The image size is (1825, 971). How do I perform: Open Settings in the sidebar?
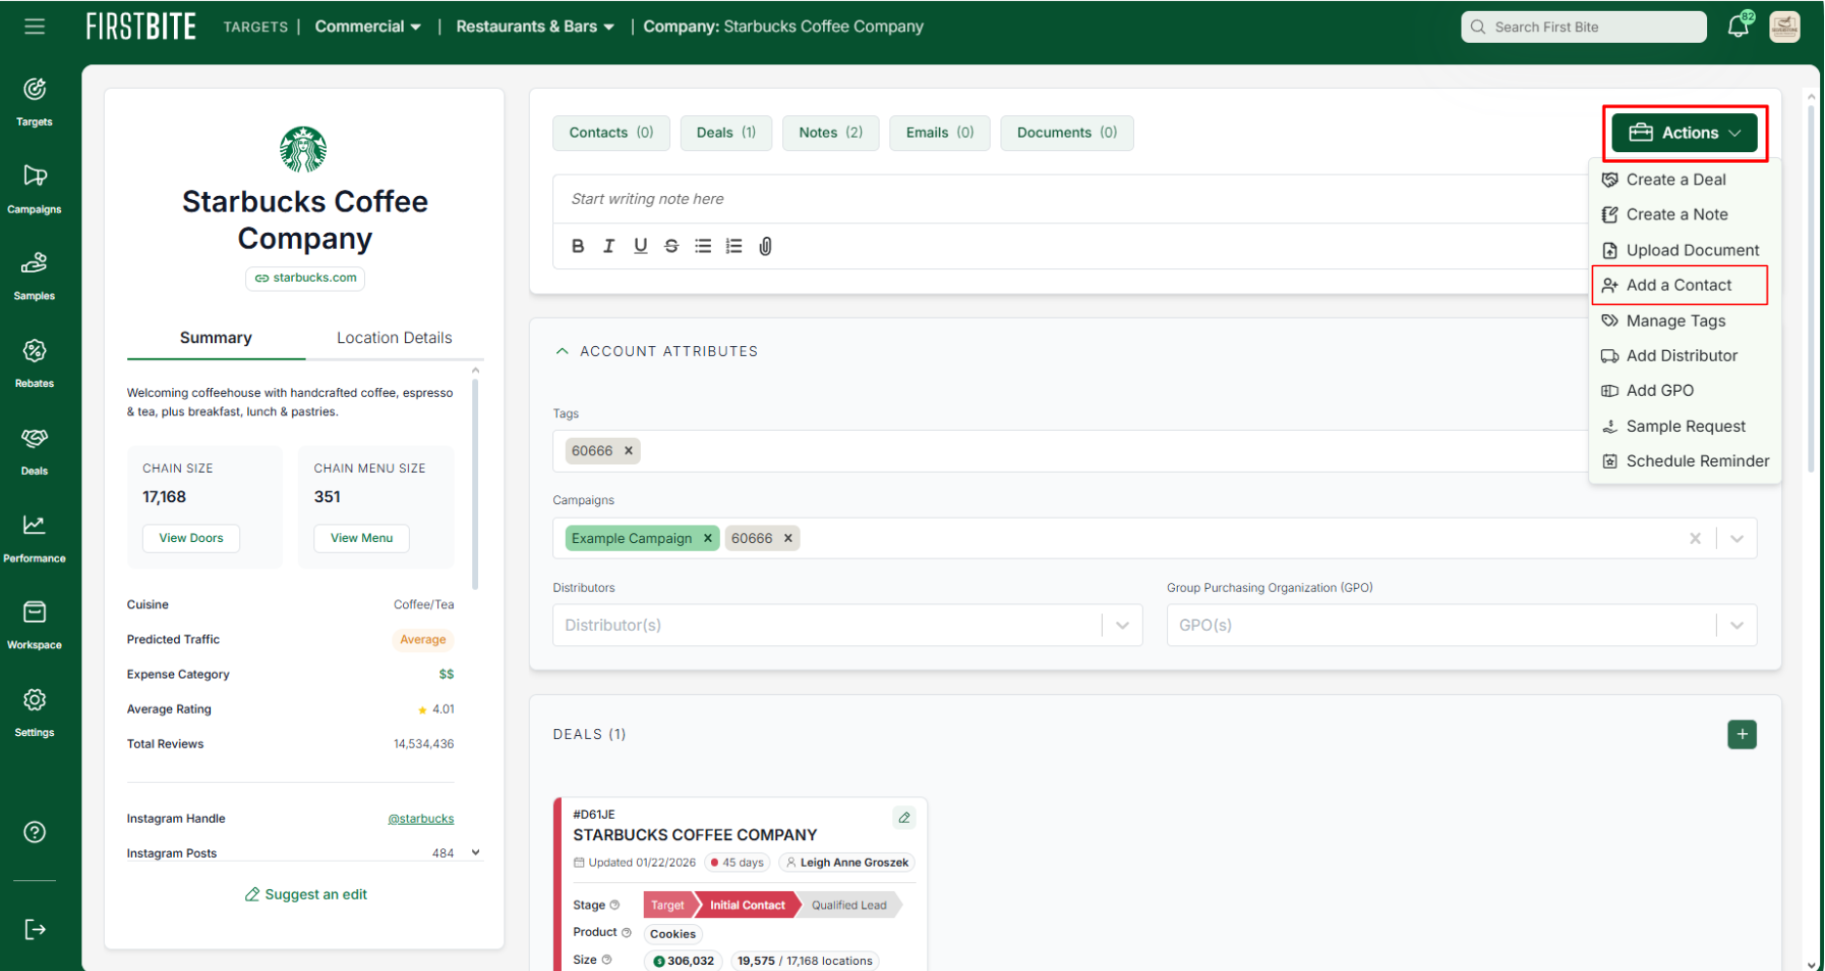tap(35, 713)
